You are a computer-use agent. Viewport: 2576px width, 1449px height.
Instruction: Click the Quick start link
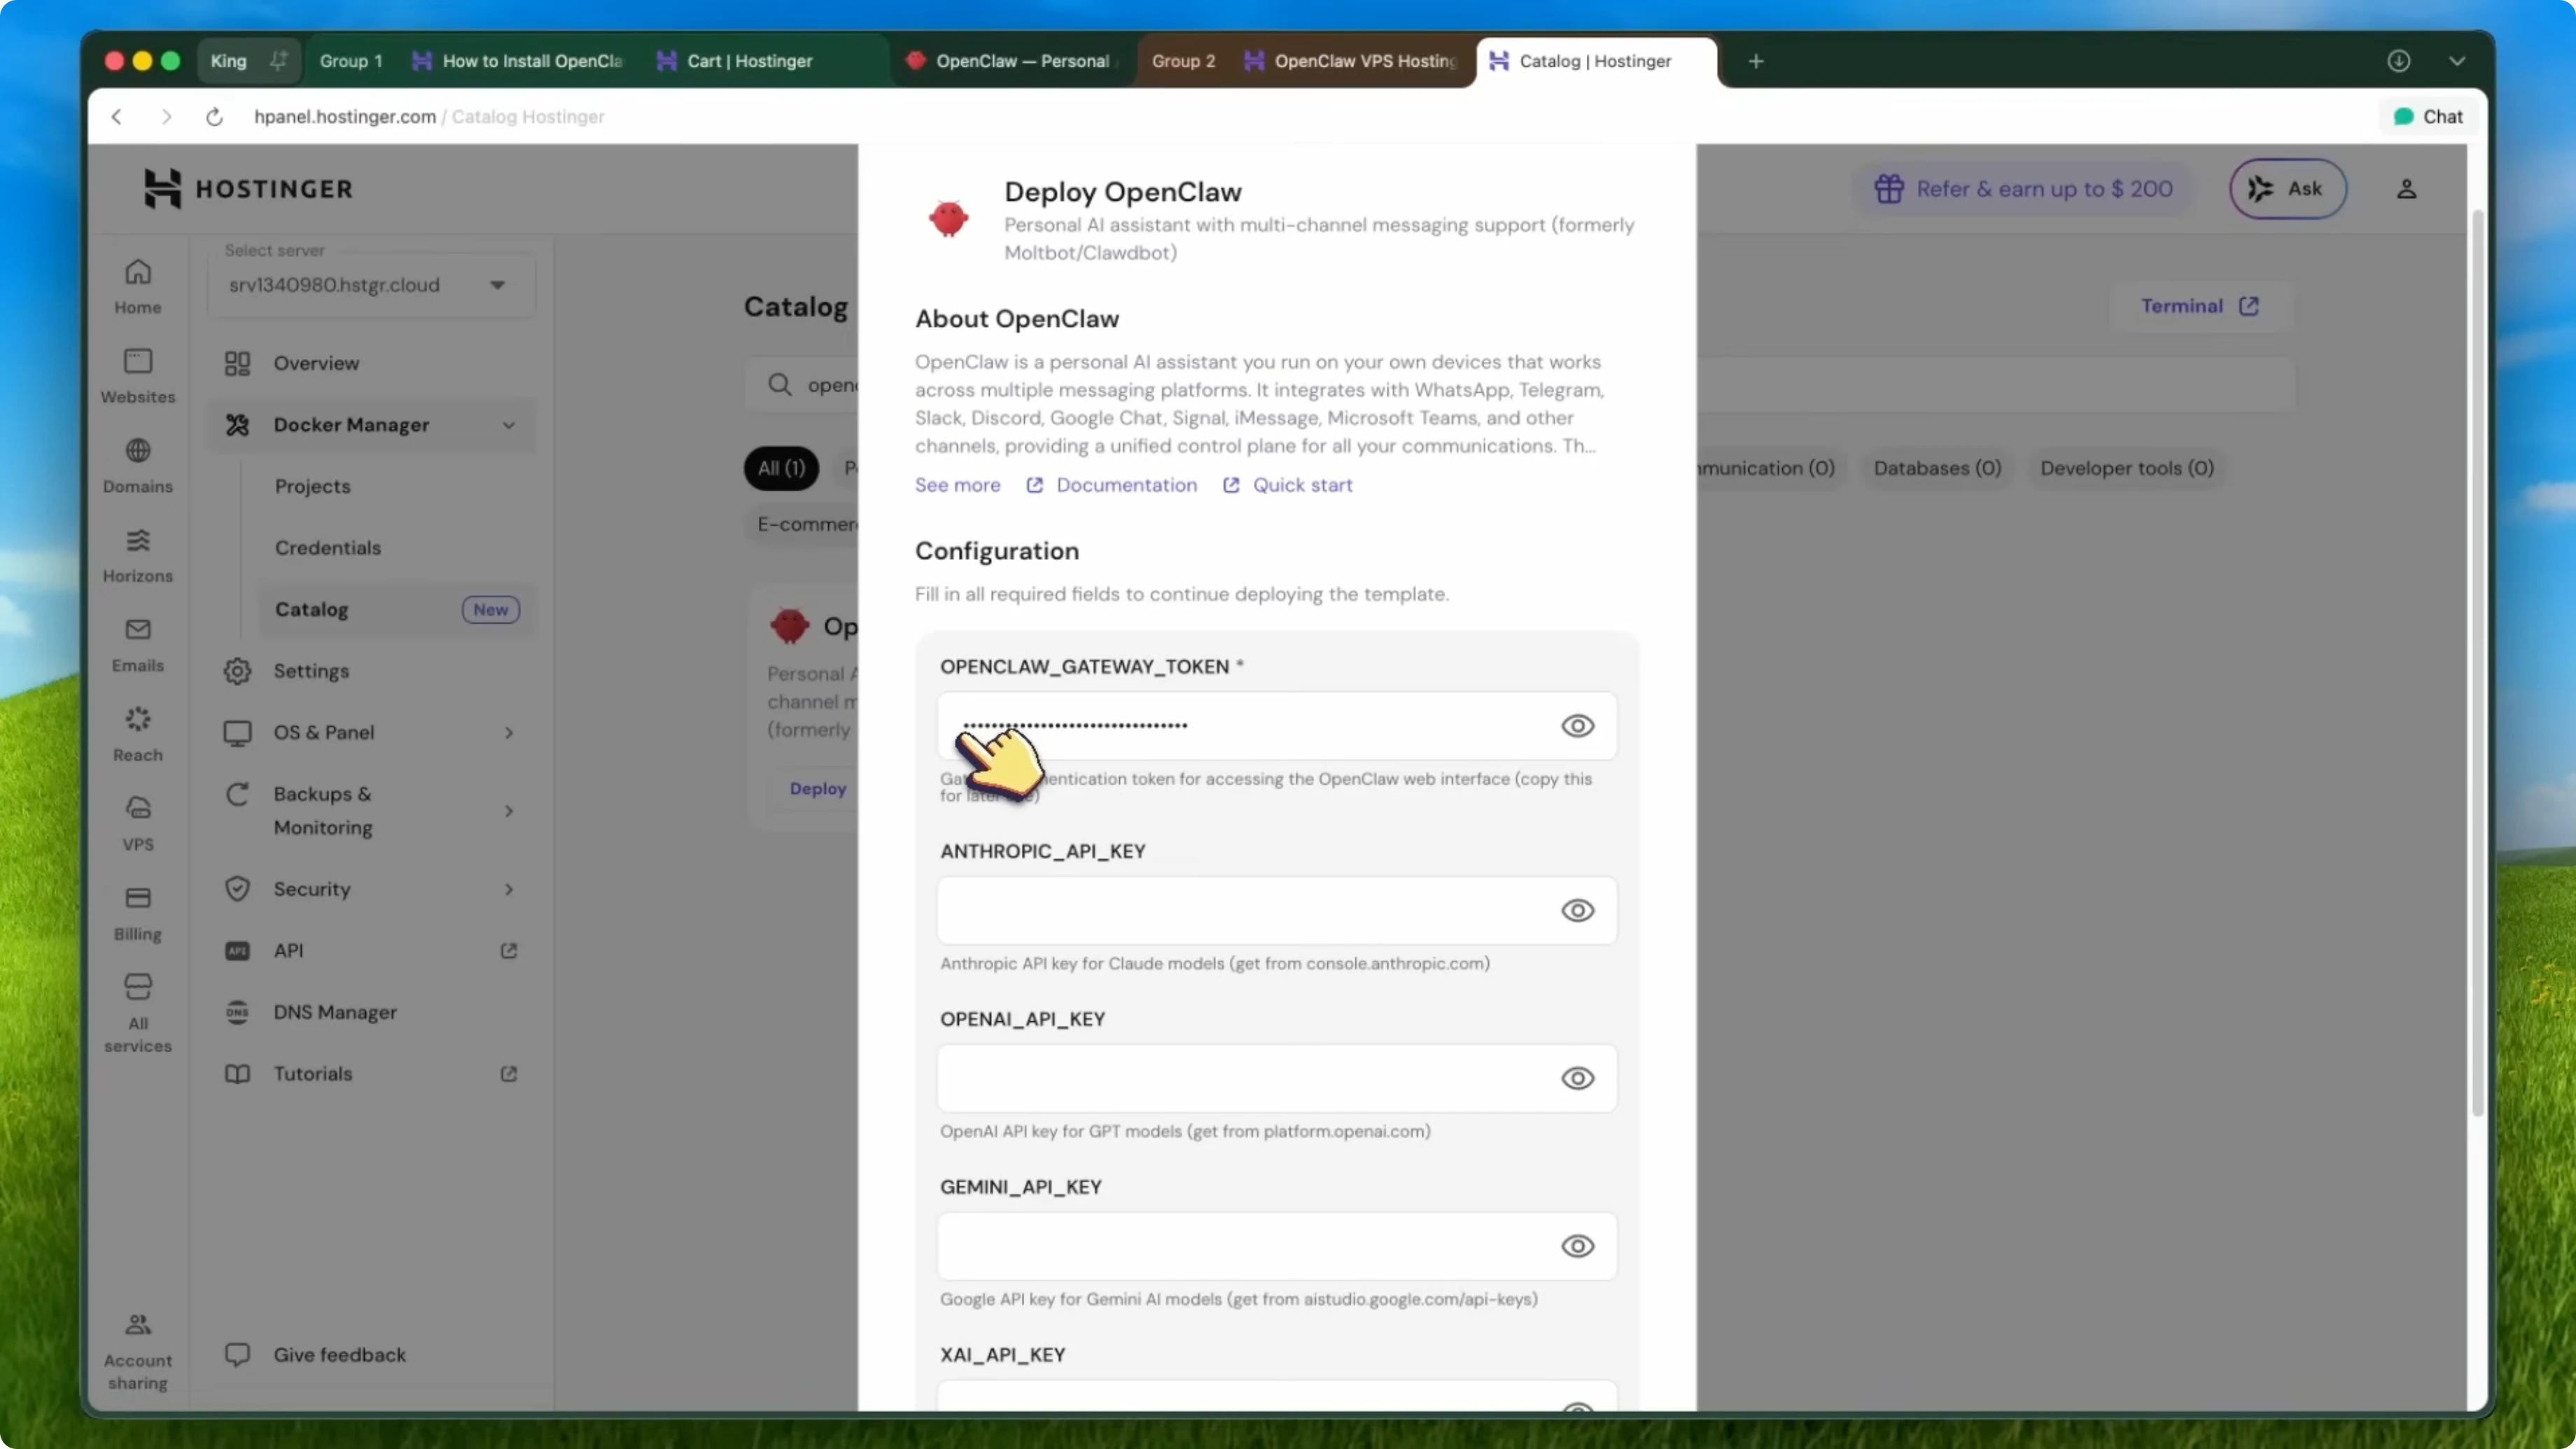(1303, 484)
